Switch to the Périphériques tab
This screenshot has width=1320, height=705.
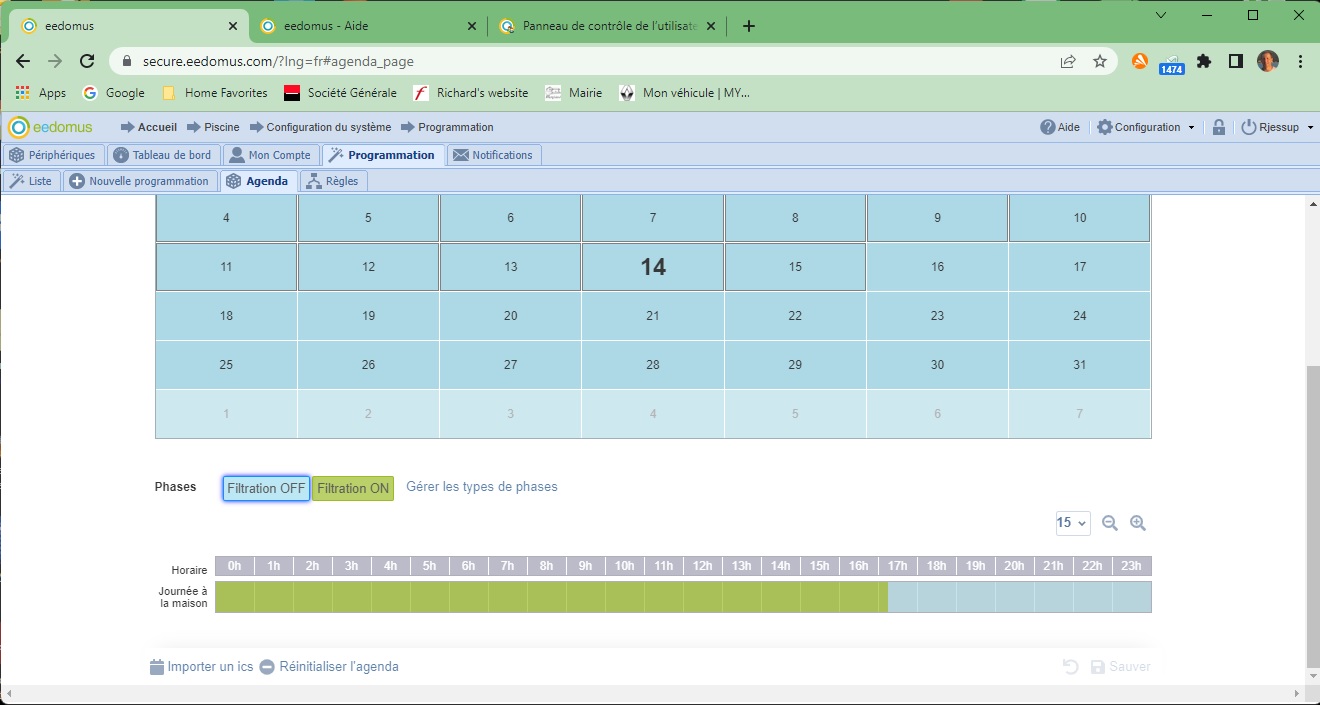(54, 155)
